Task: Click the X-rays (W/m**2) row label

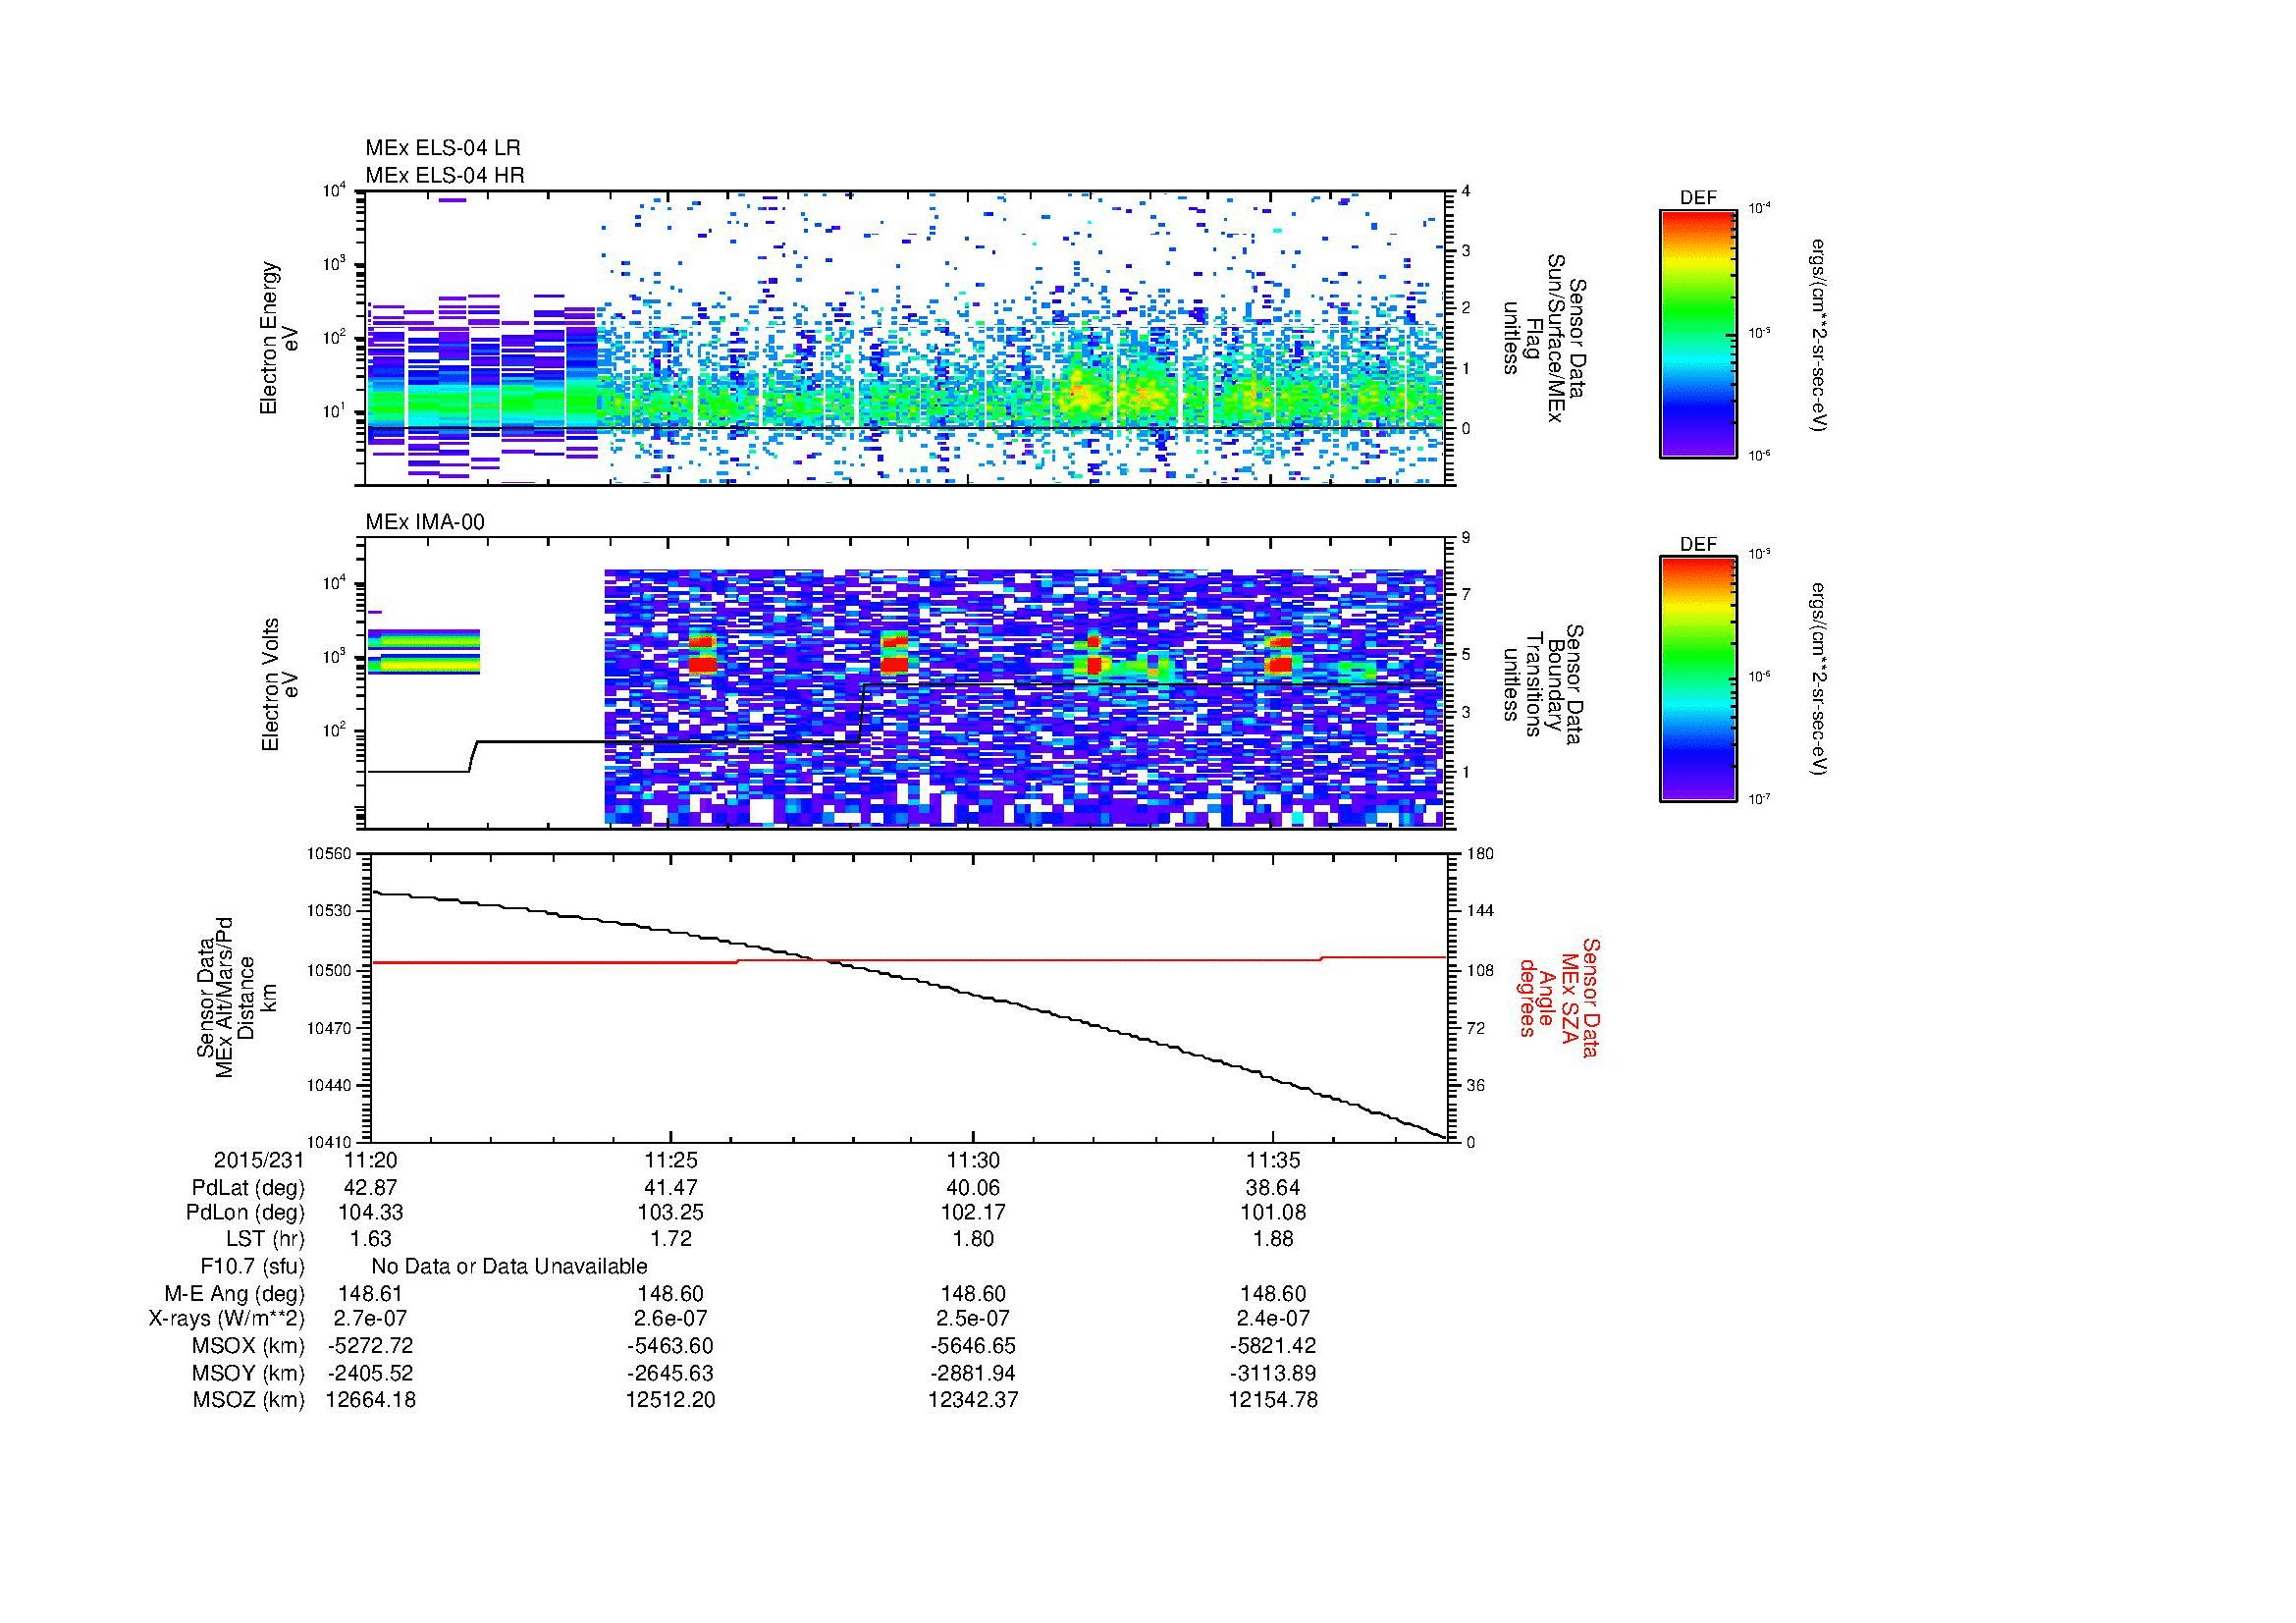Action: pyautogui.click(x=226, y=1319)
